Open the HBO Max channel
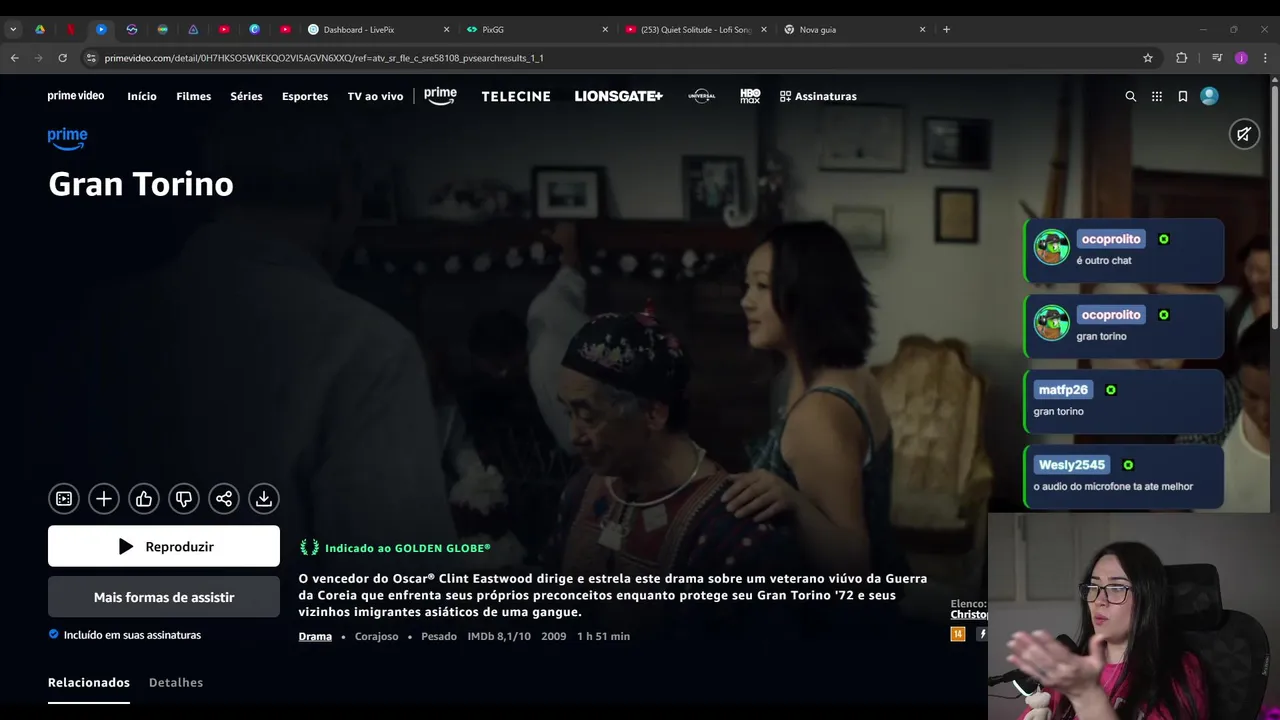 750,96
